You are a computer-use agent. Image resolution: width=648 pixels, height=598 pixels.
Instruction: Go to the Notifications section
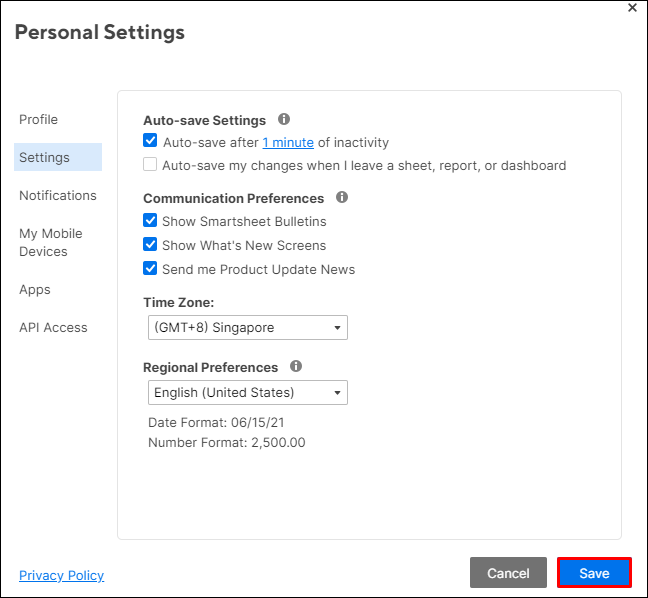coord(58,195)
